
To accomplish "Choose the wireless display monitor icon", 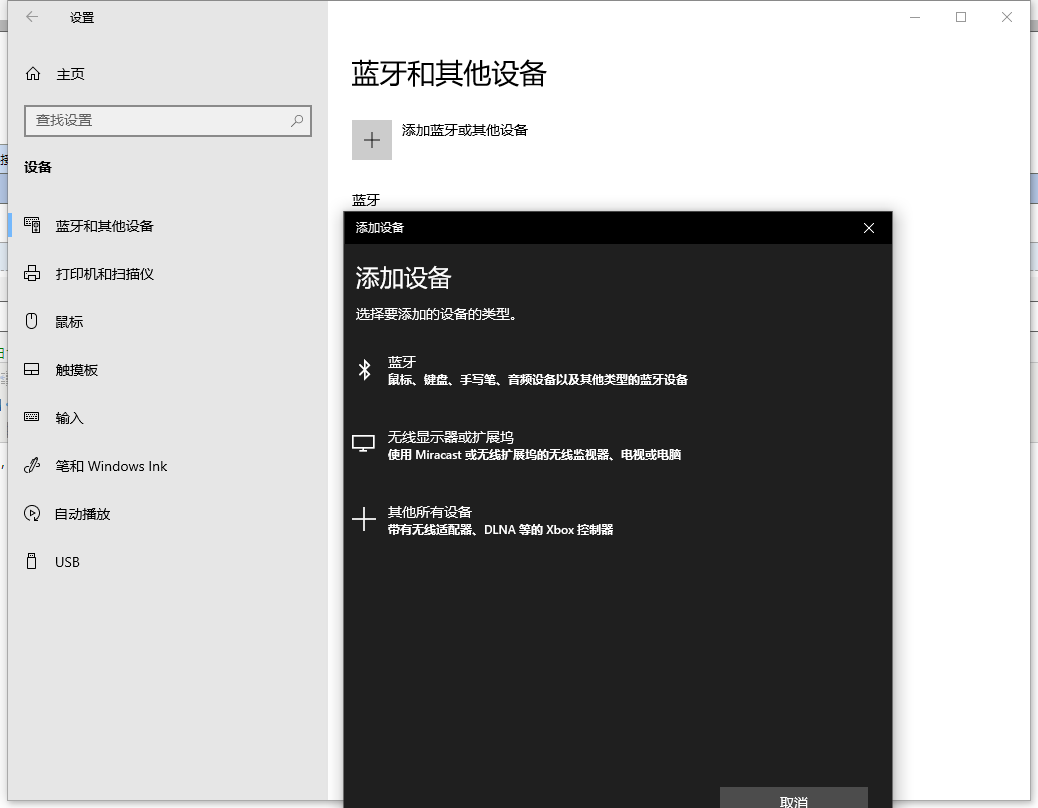I will (363, 443).
